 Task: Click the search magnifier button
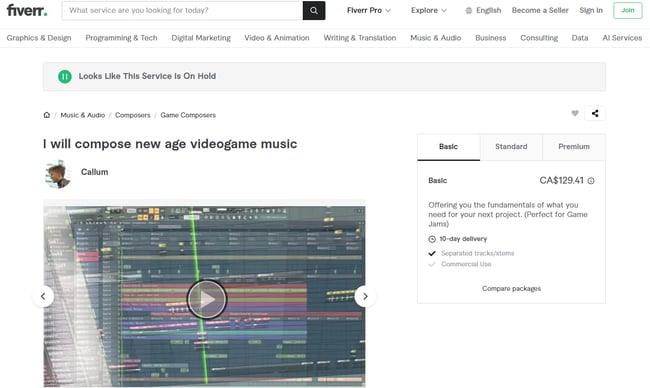314,10
